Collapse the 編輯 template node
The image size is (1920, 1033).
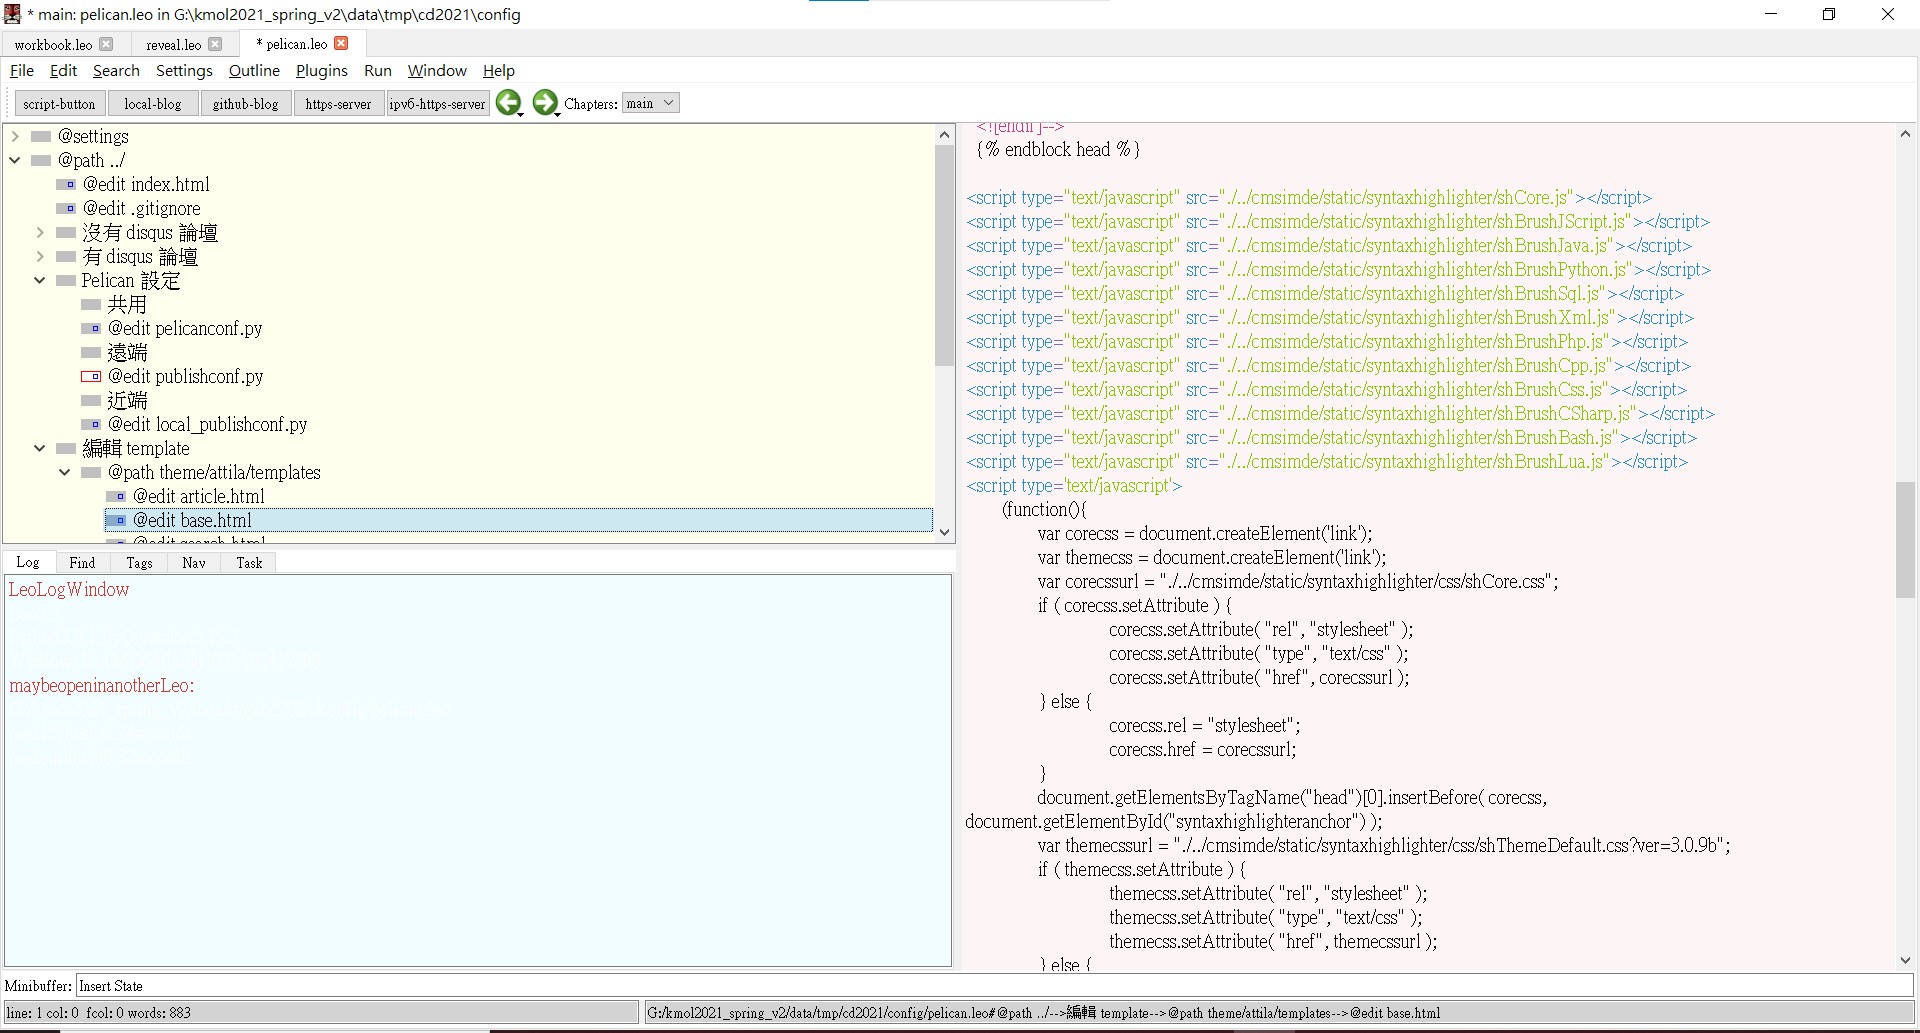(x=40, y=448)
